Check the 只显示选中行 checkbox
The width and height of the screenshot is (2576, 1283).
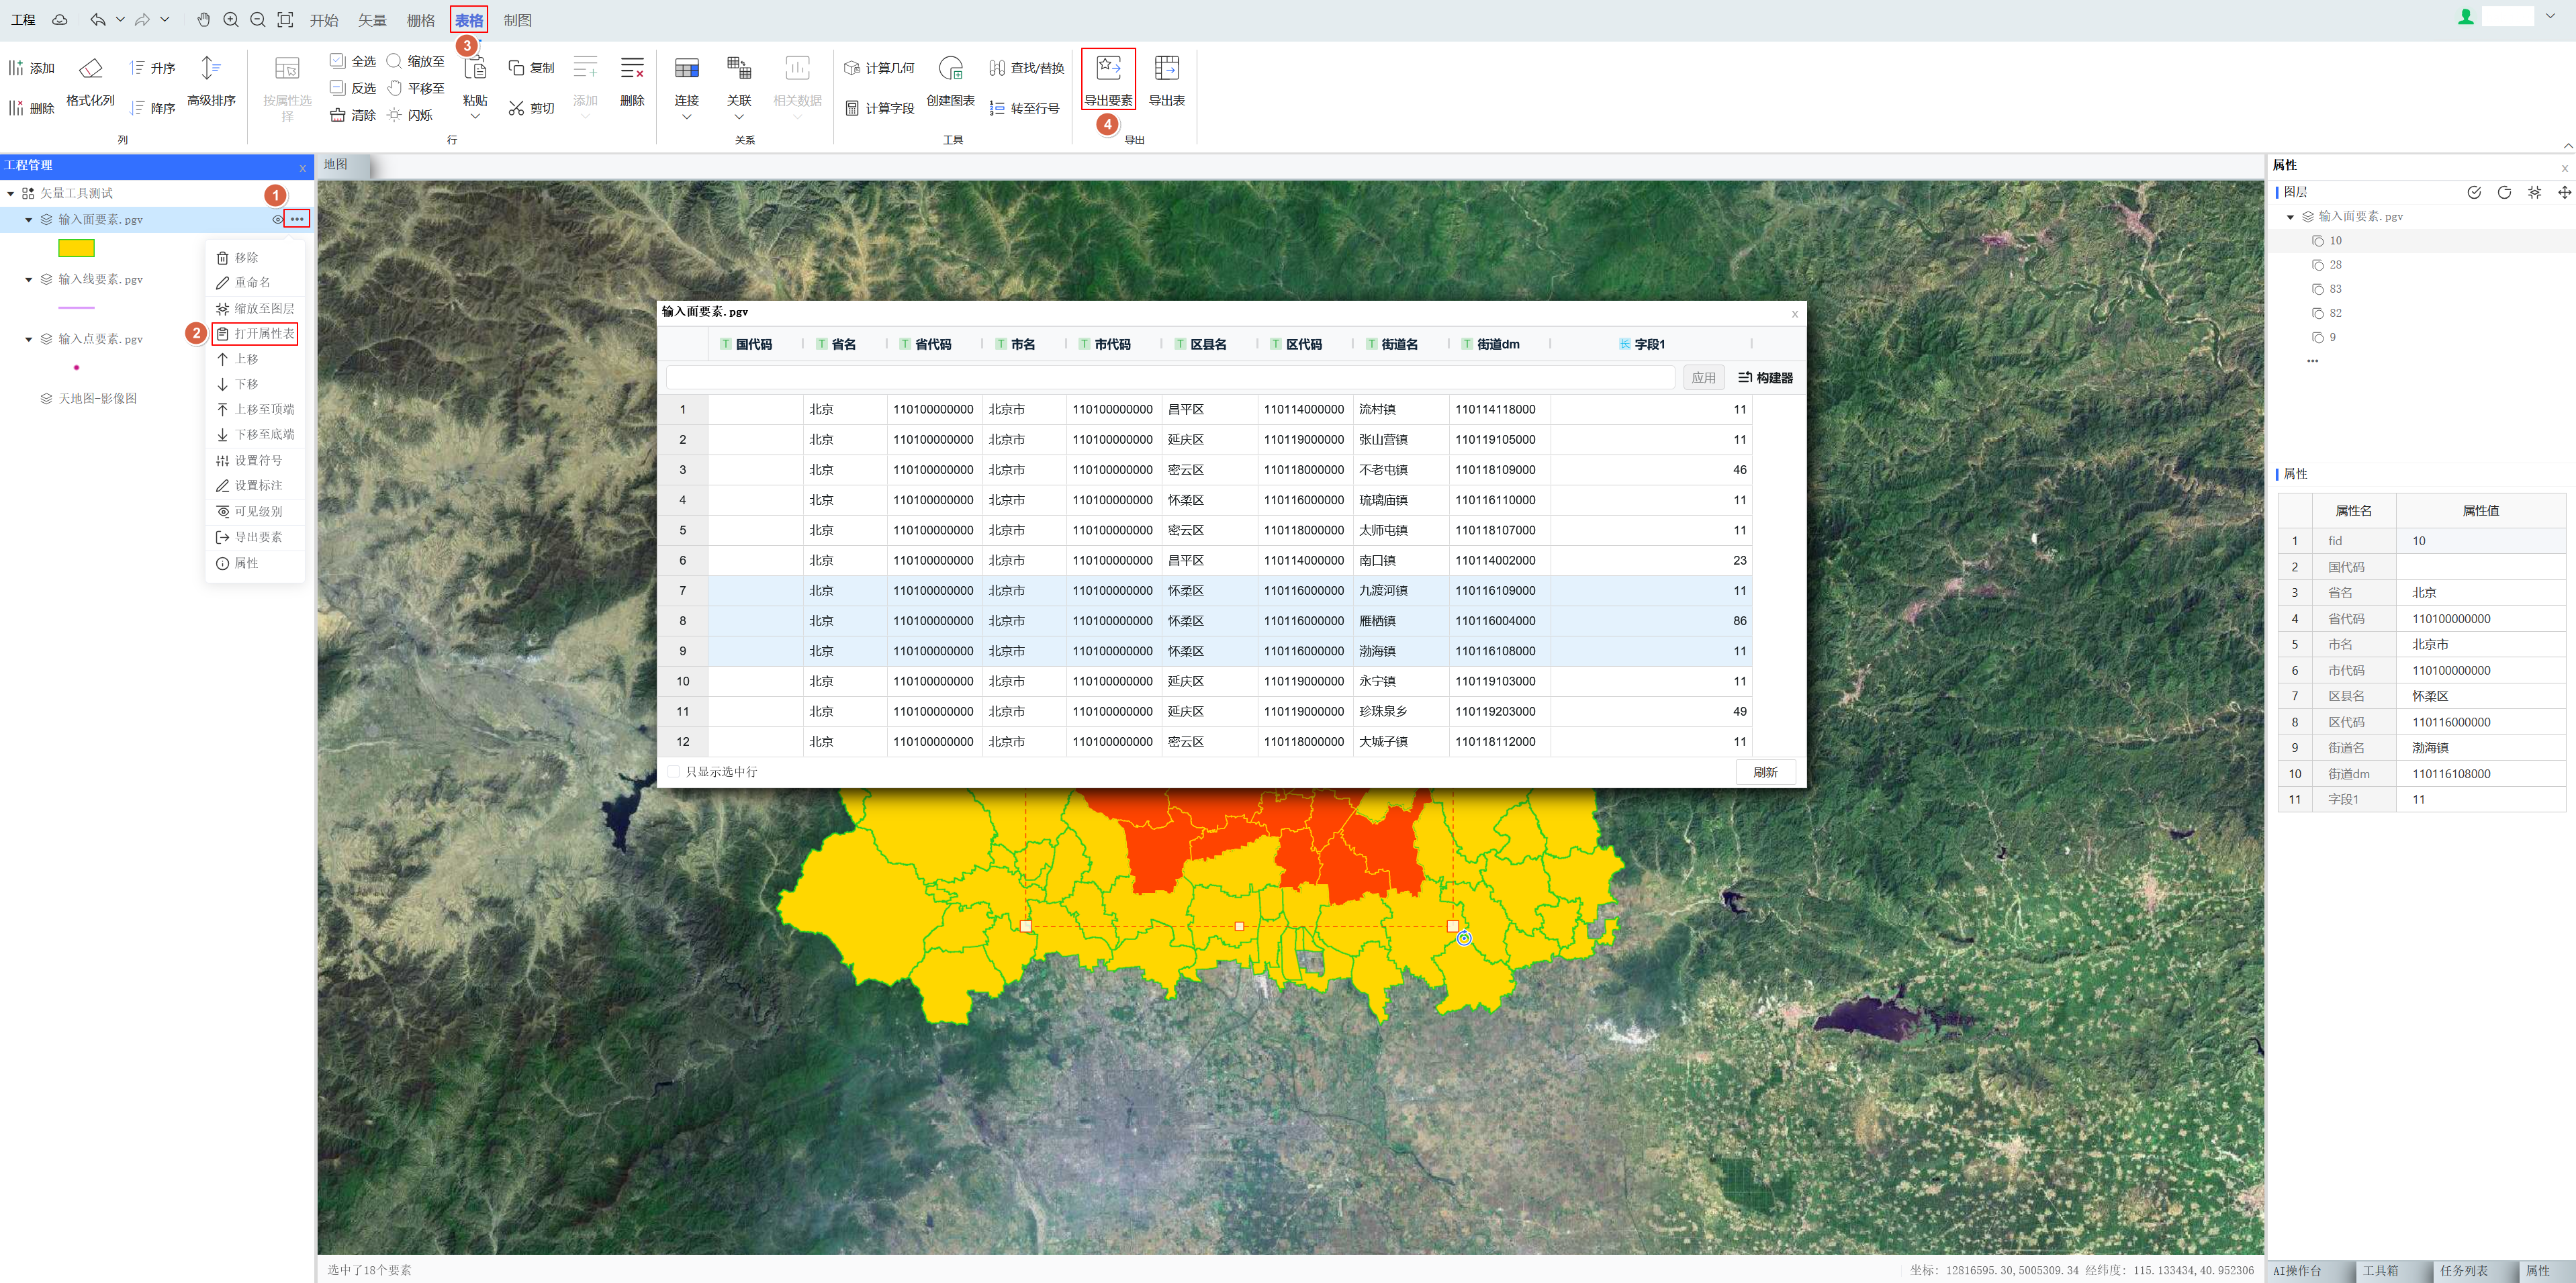pyautogui.click(x=674, y=772)
